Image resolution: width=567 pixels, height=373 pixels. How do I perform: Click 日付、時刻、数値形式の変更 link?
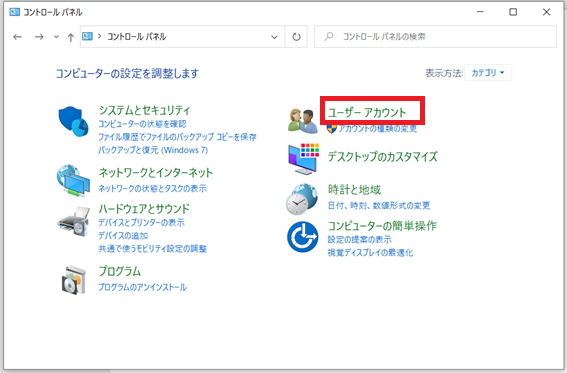pos(379,206)
